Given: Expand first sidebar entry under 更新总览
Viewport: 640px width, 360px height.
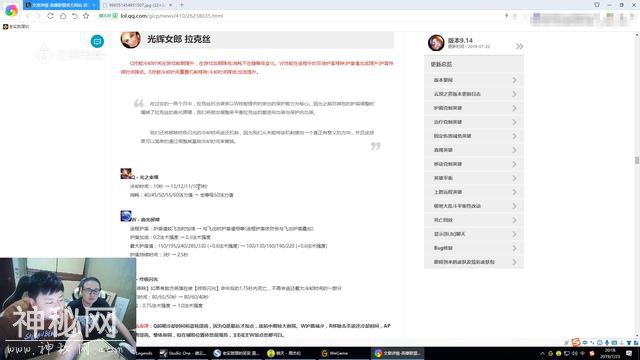Looking at the screenshot, I should point(474,80).
